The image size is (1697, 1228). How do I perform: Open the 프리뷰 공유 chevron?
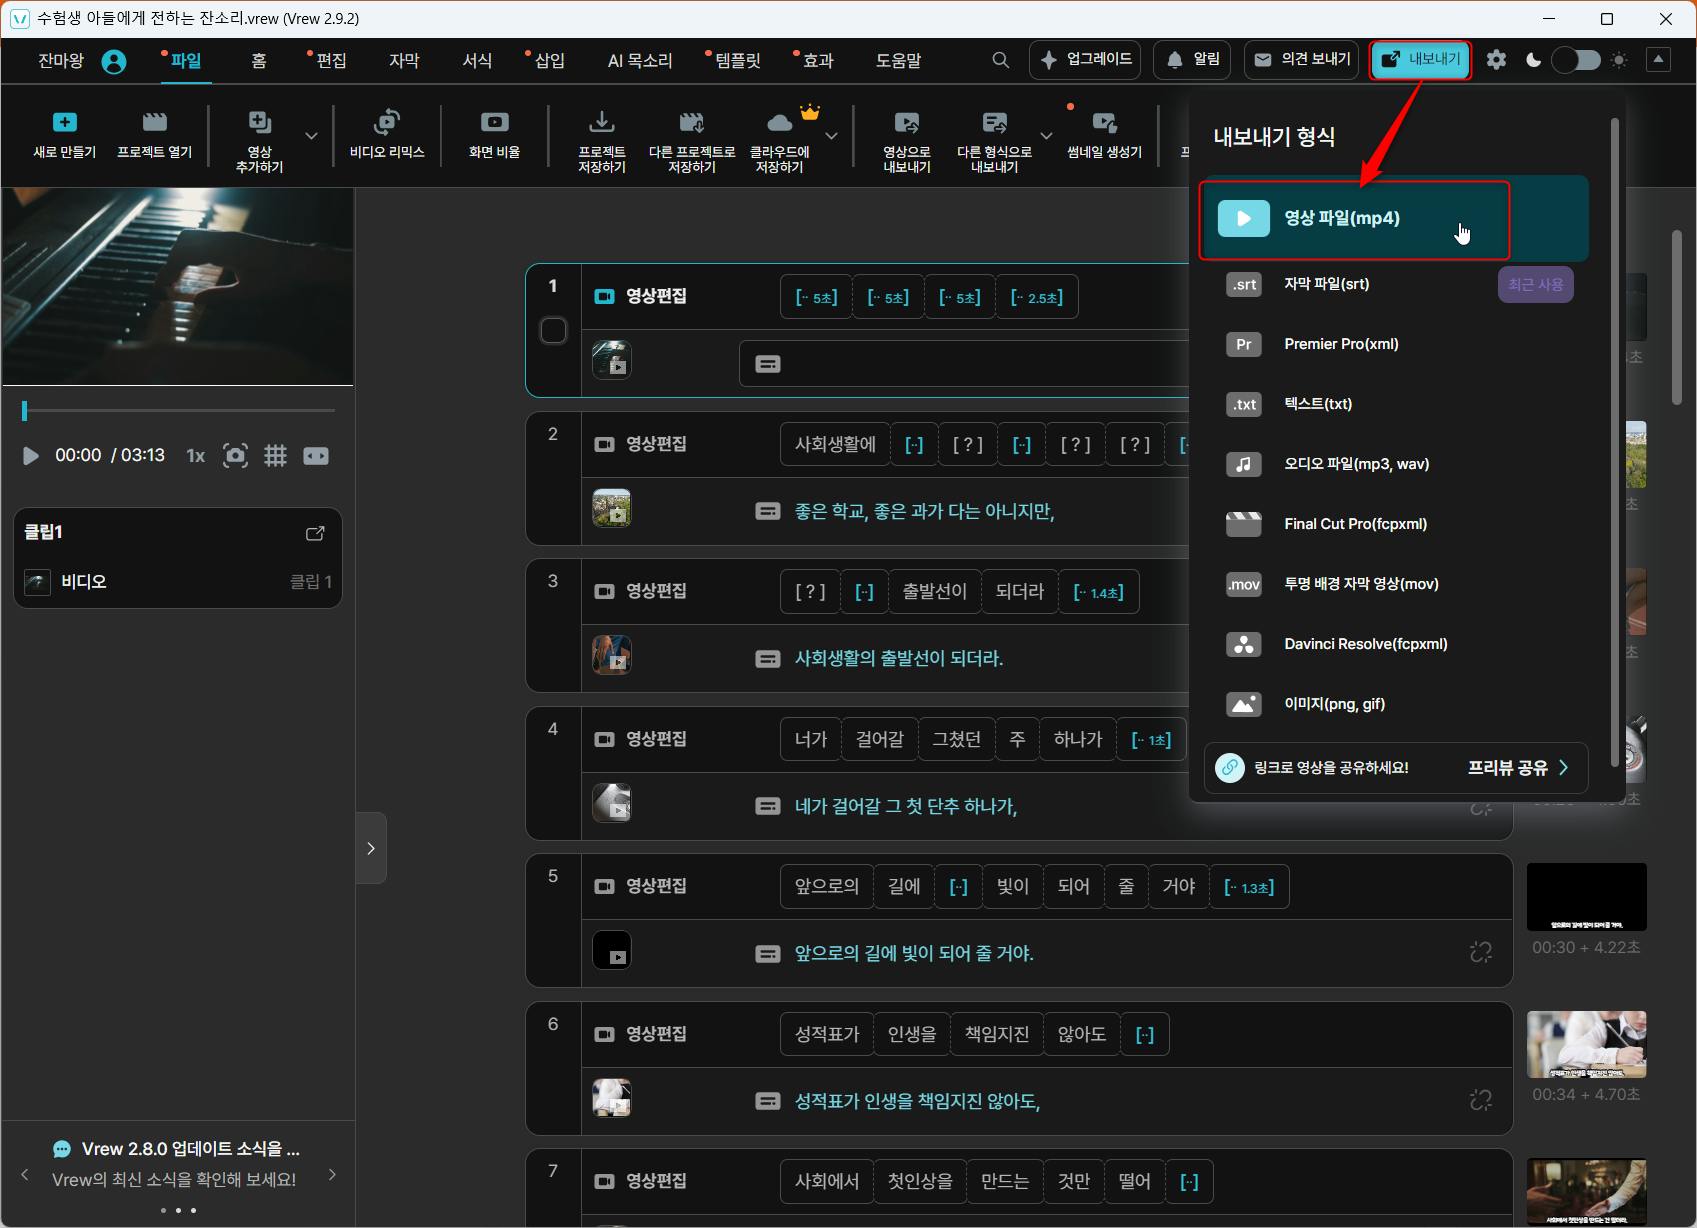click(x=1564, y=768)
